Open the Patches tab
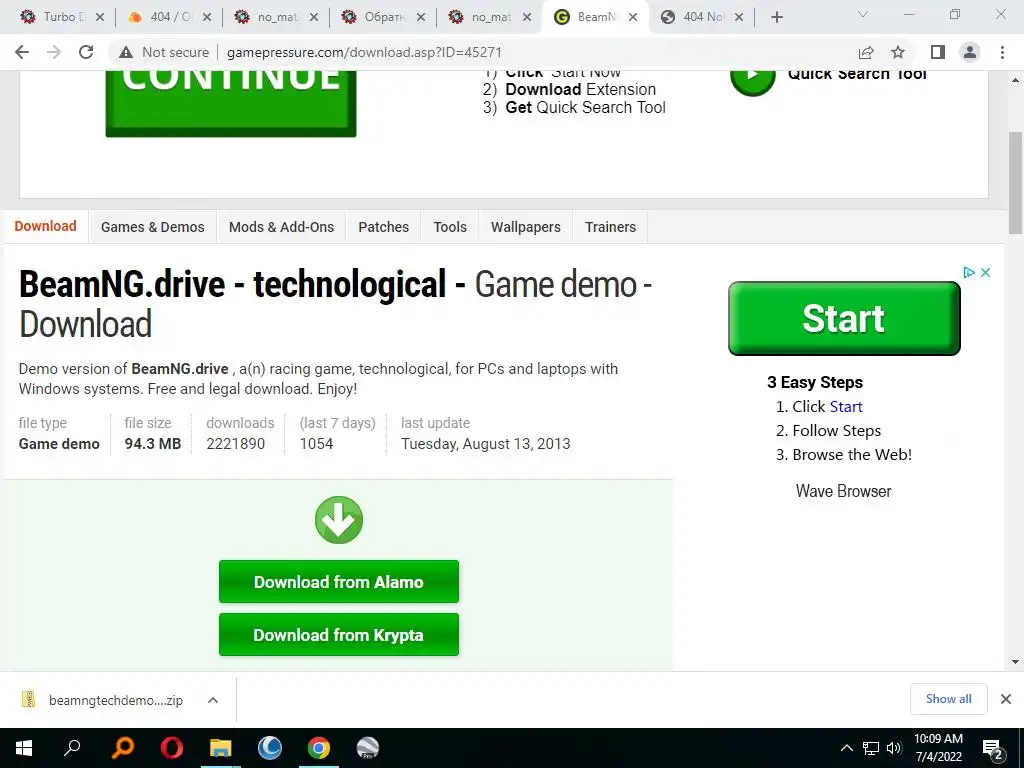 click(383, 227)
